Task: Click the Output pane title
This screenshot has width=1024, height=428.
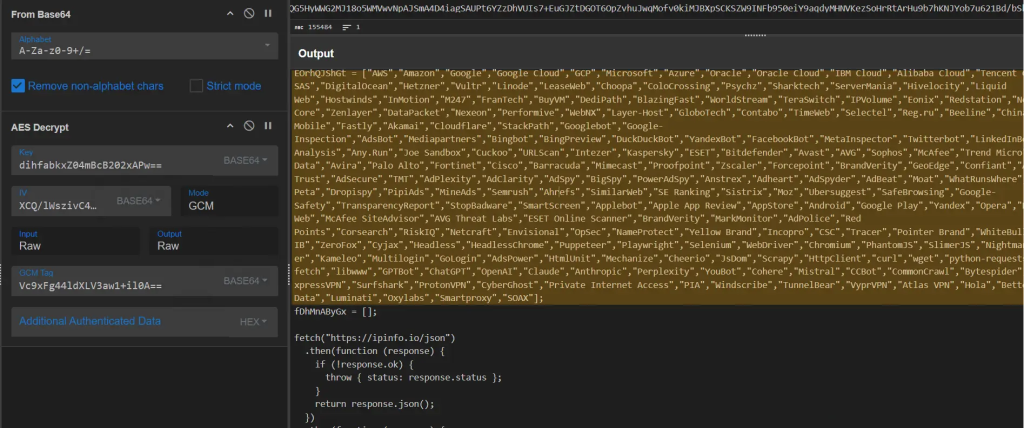Action: pos(316,54)
